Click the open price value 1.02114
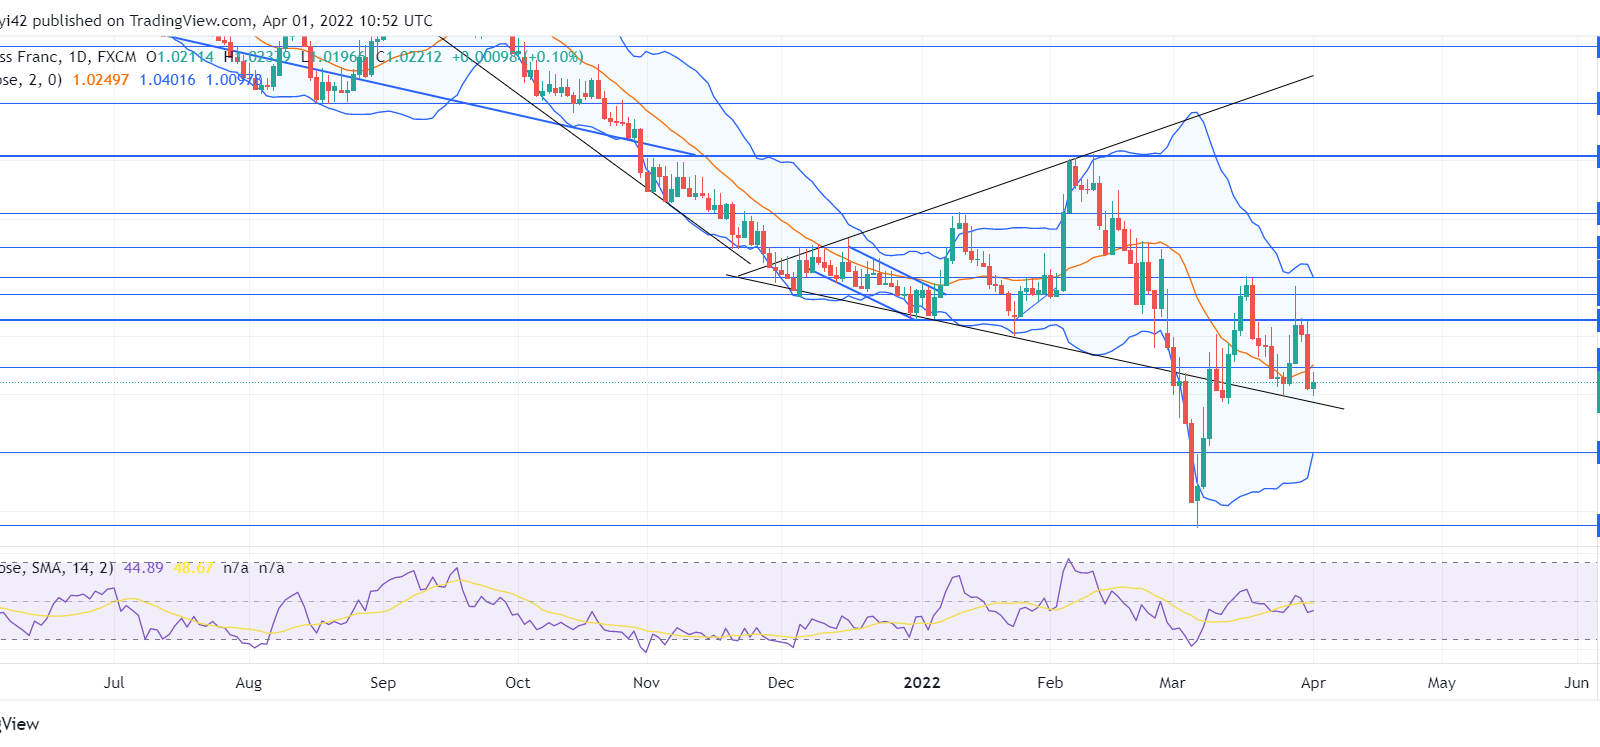Screen dimensions: 1600x747 (185, 57)
